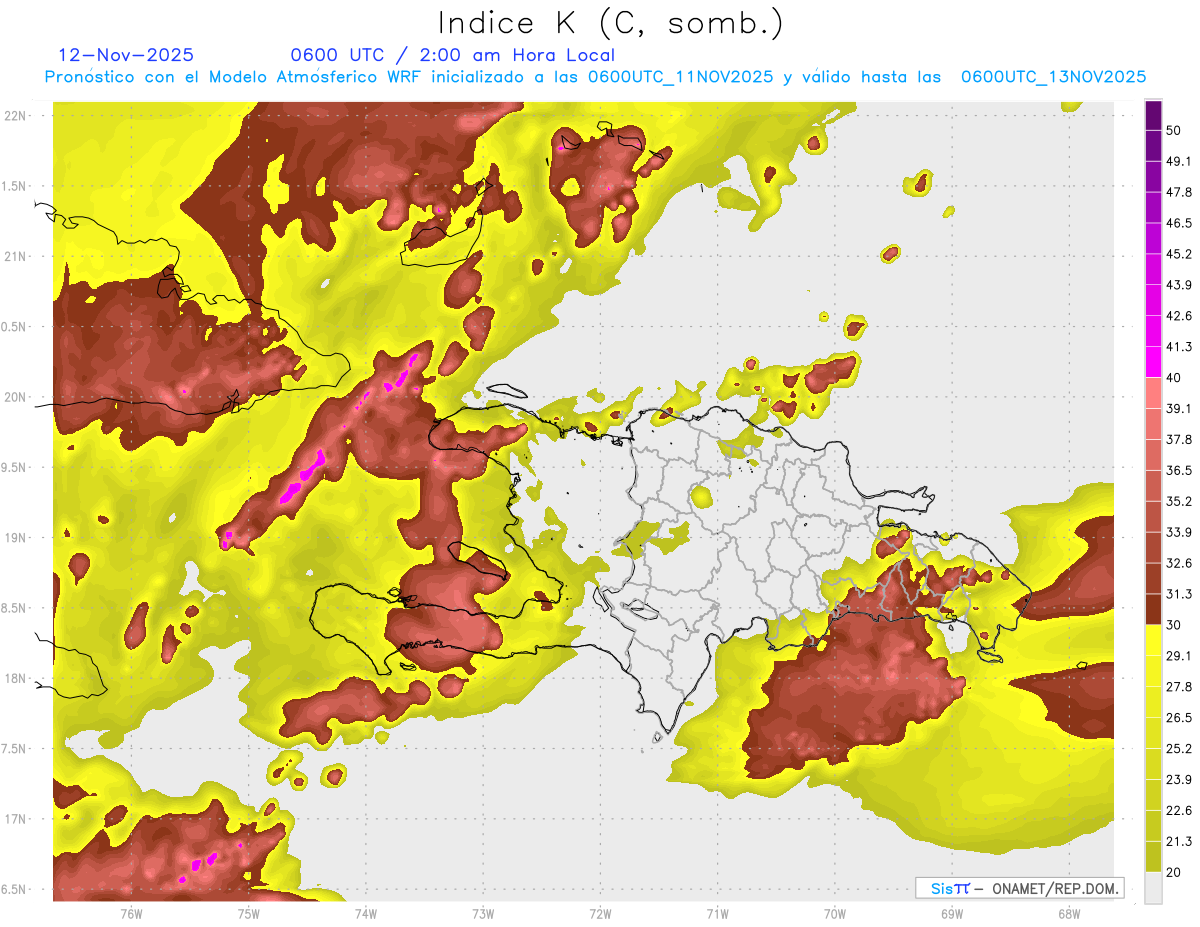Click the 19N latitude label
Viewport: 1200px width, 927px height.
16,537
